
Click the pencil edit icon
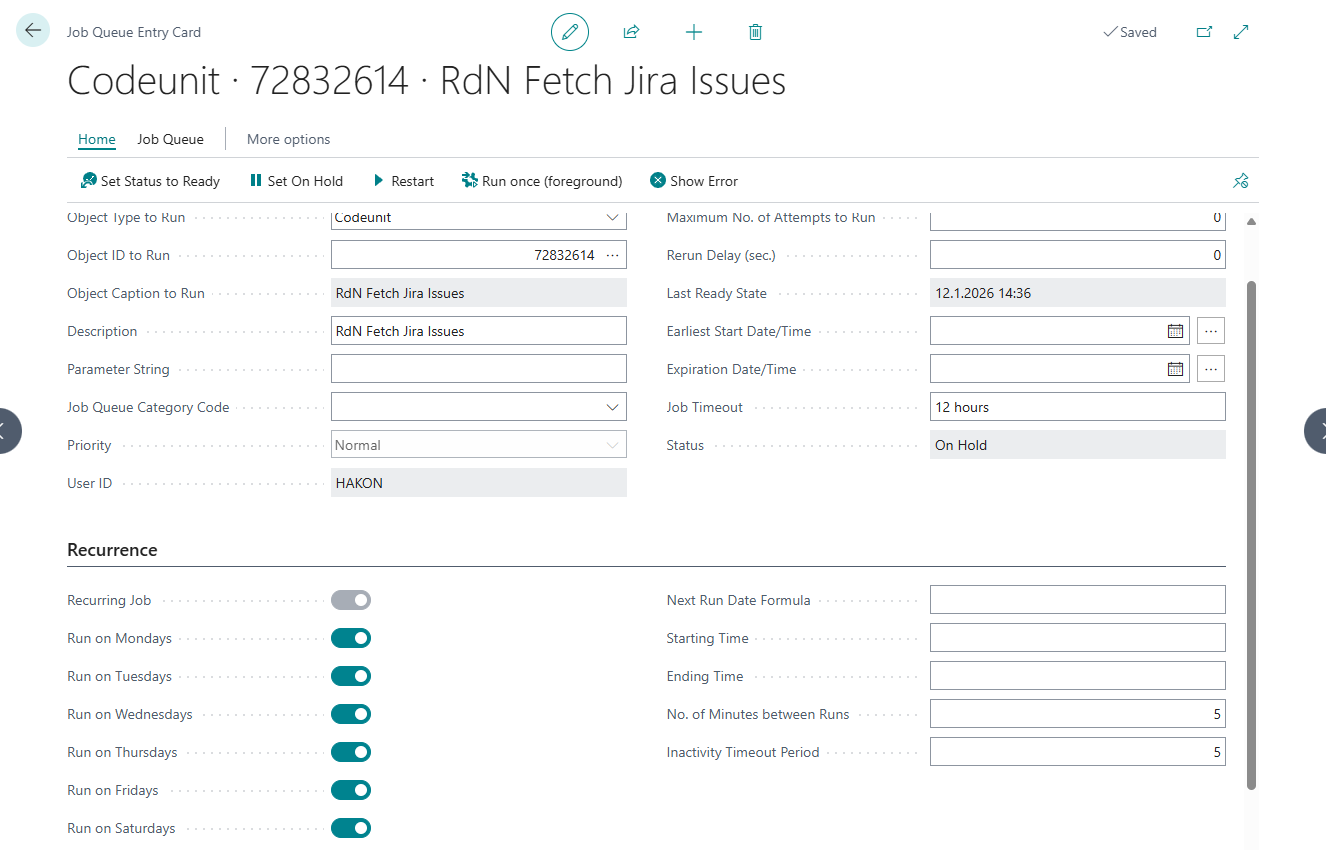point(570,32)
